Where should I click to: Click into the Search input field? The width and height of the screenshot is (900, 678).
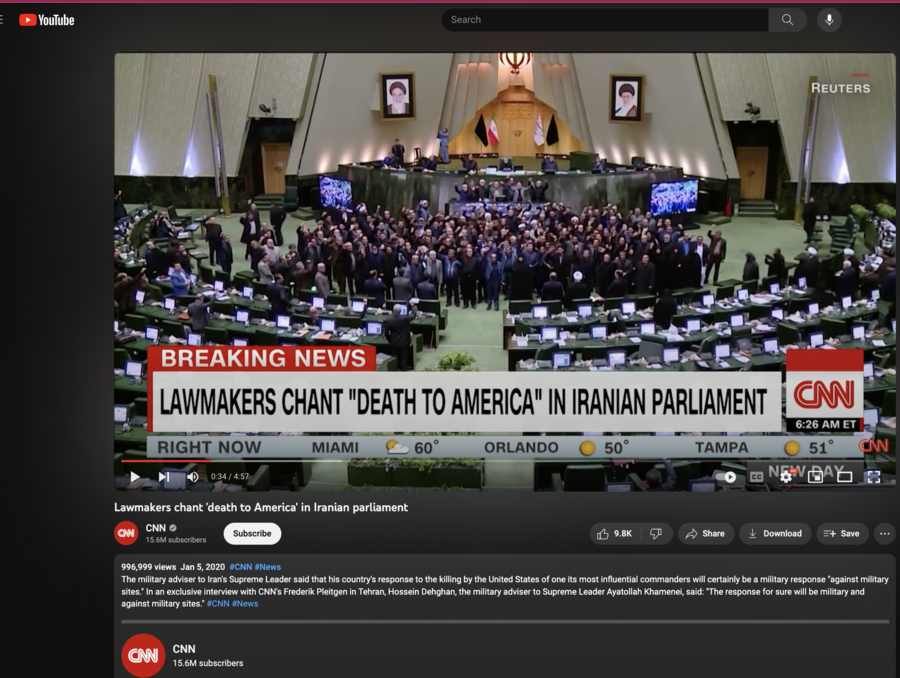[x=604, y=20]
